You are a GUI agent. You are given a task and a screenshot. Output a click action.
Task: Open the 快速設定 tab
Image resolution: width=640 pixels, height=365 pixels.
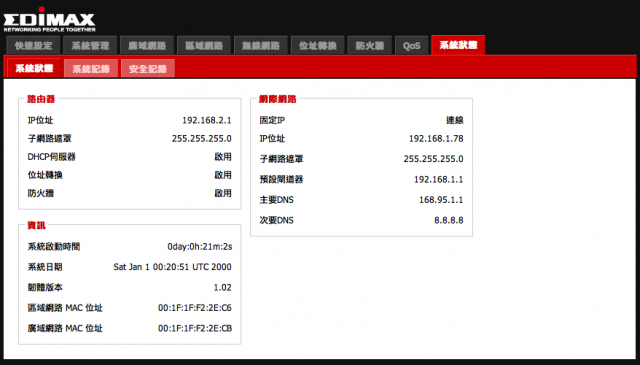tap(33, 45)
